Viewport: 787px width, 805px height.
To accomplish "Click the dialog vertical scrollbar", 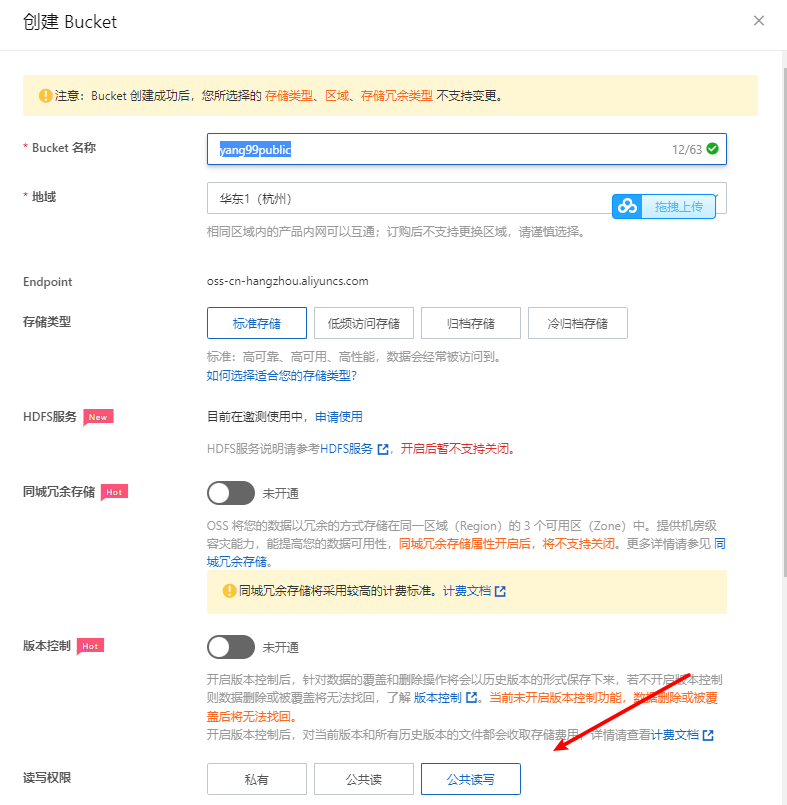I will [784, 321].
